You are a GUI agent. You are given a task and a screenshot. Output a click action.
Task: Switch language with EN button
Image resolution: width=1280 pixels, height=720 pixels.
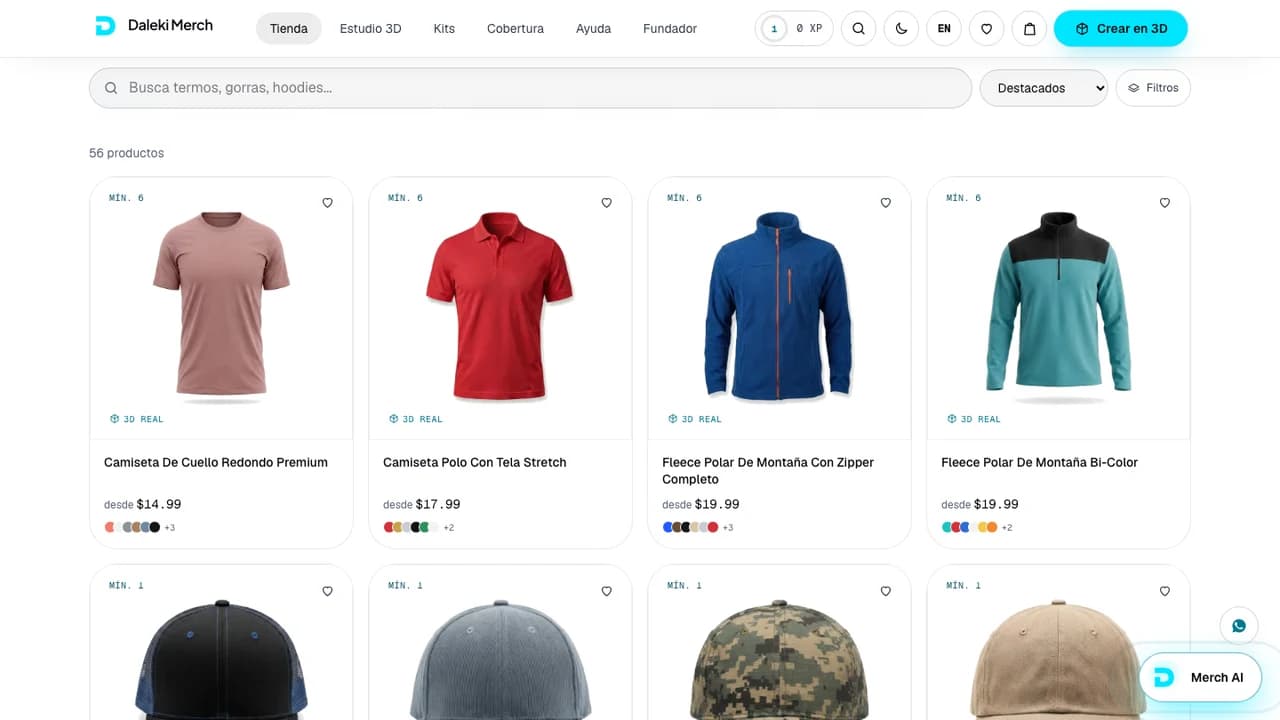point(944,29)
